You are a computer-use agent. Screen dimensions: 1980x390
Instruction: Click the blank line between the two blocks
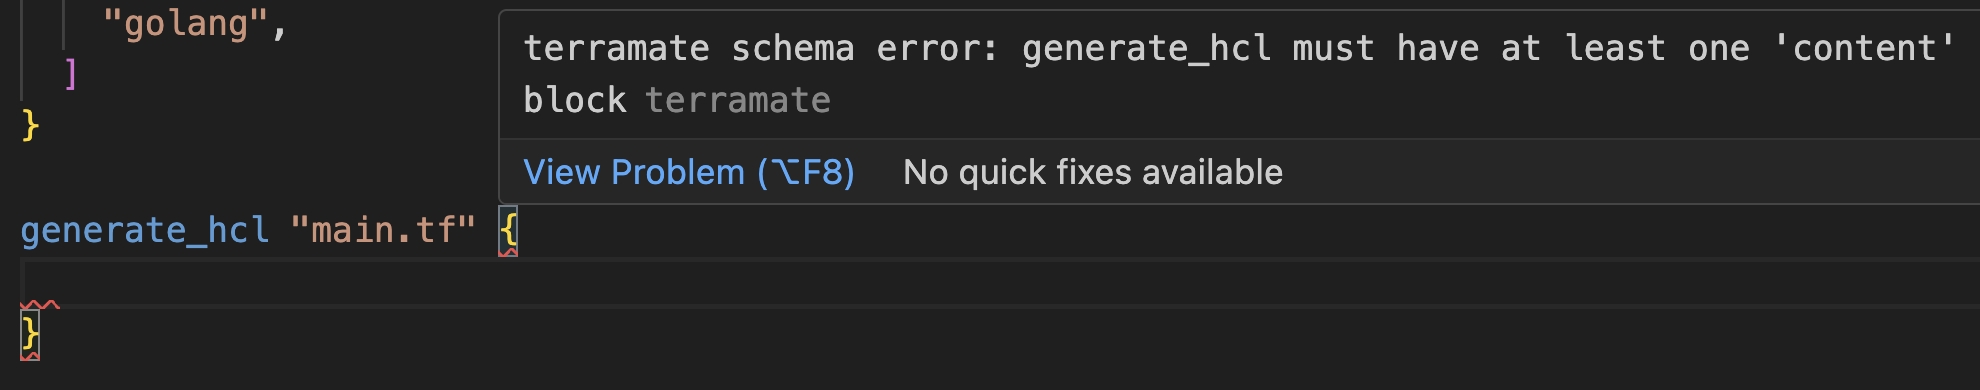tap(250, 178)
